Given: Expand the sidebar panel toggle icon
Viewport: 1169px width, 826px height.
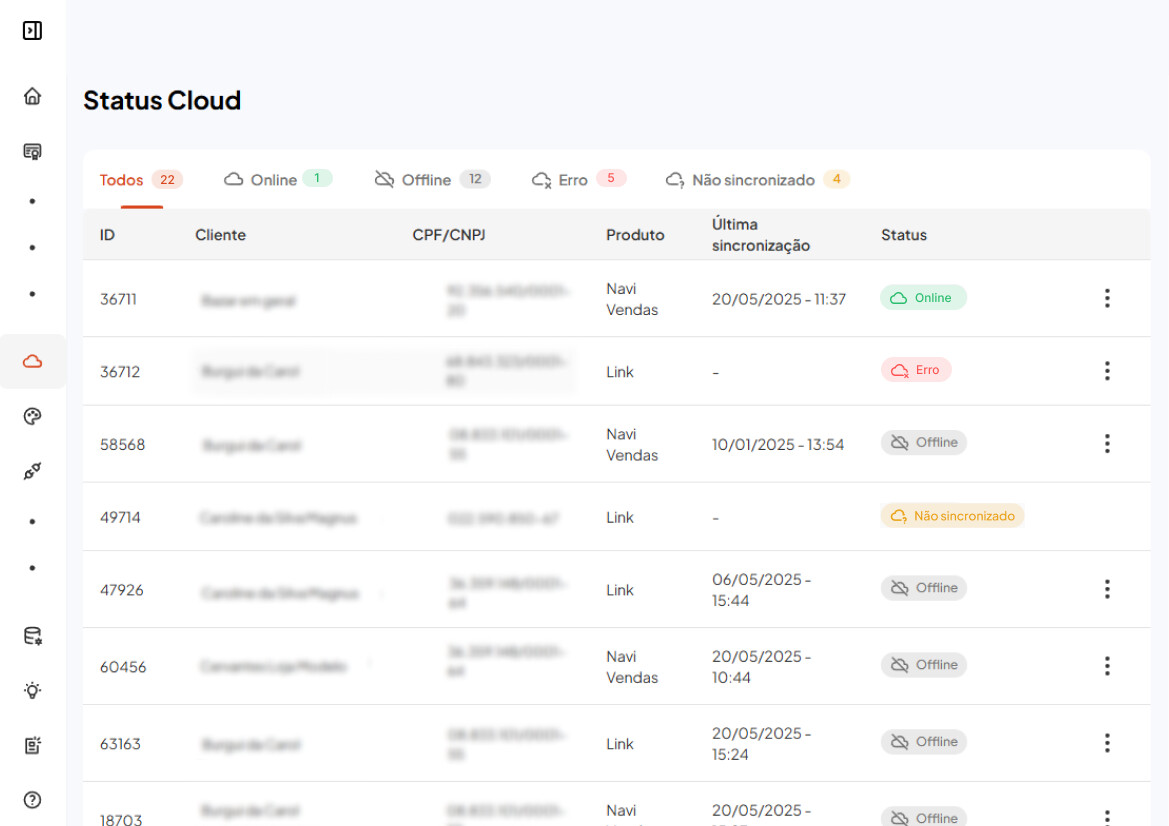Looking at the screenshot, I should point(32,31).
